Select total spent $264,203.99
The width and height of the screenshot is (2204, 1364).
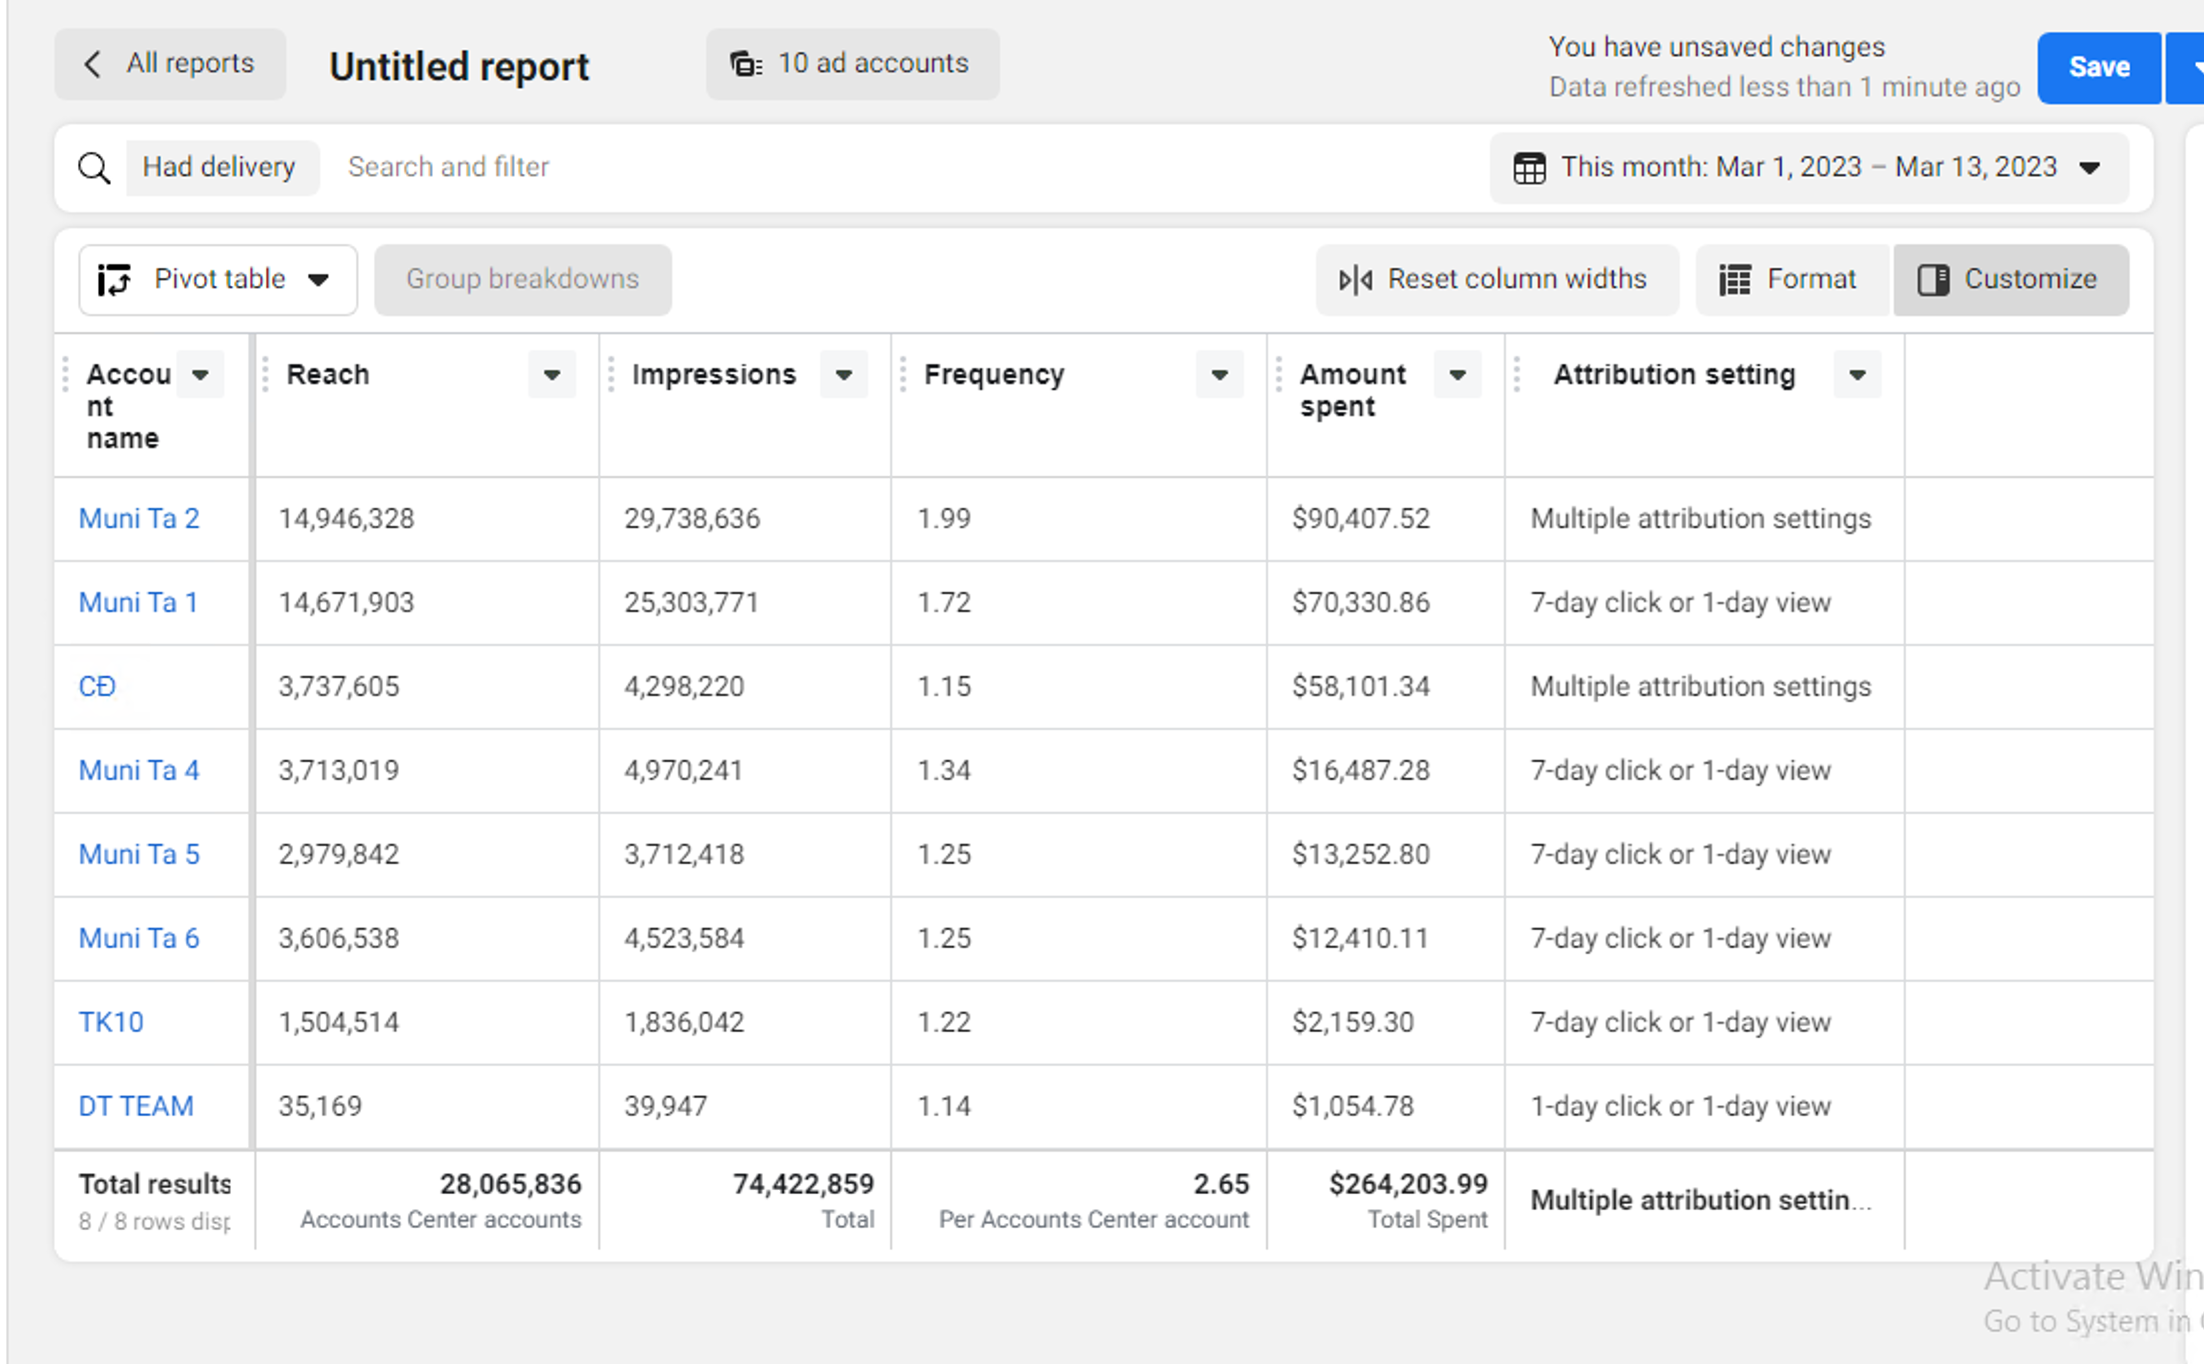(1408, 1185)
